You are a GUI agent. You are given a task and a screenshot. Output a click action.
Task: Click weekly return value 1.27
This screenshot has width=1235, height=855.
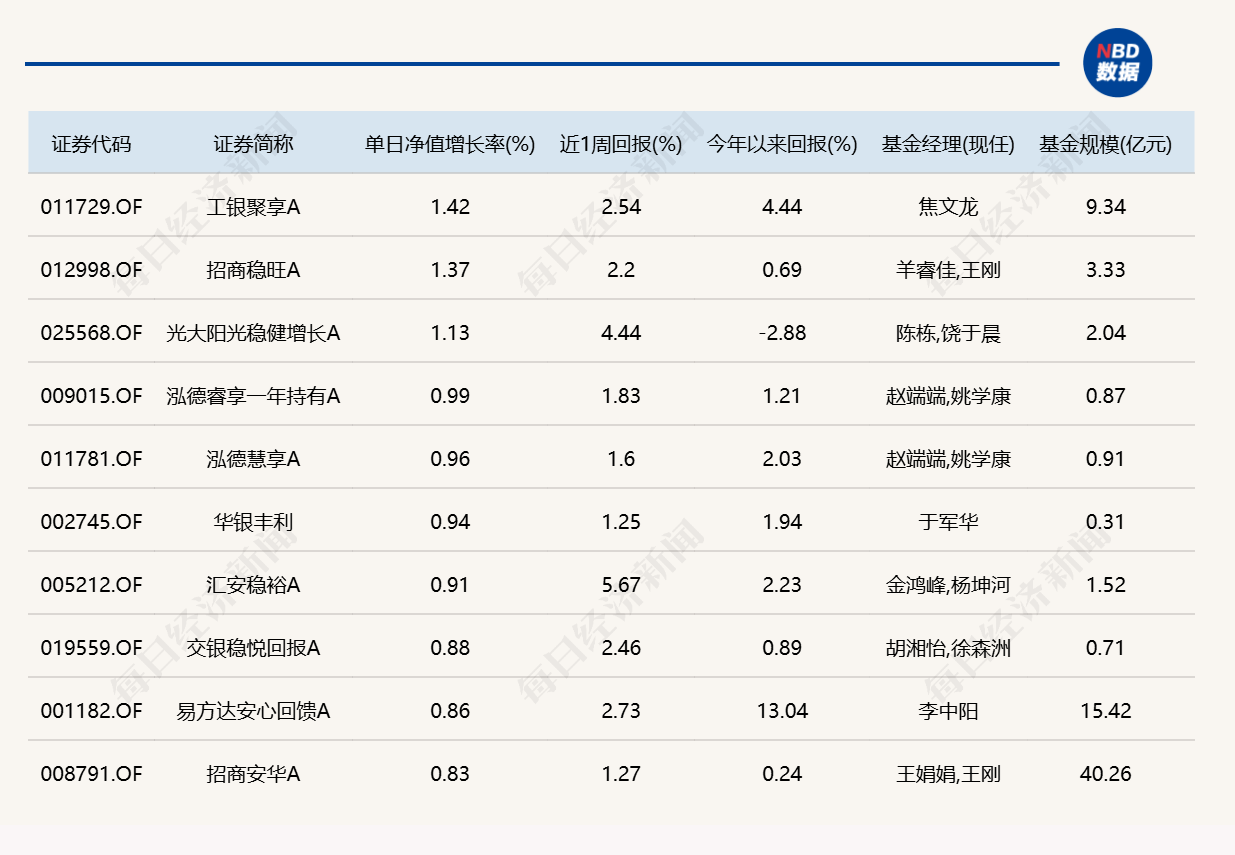tap(621, 774)
